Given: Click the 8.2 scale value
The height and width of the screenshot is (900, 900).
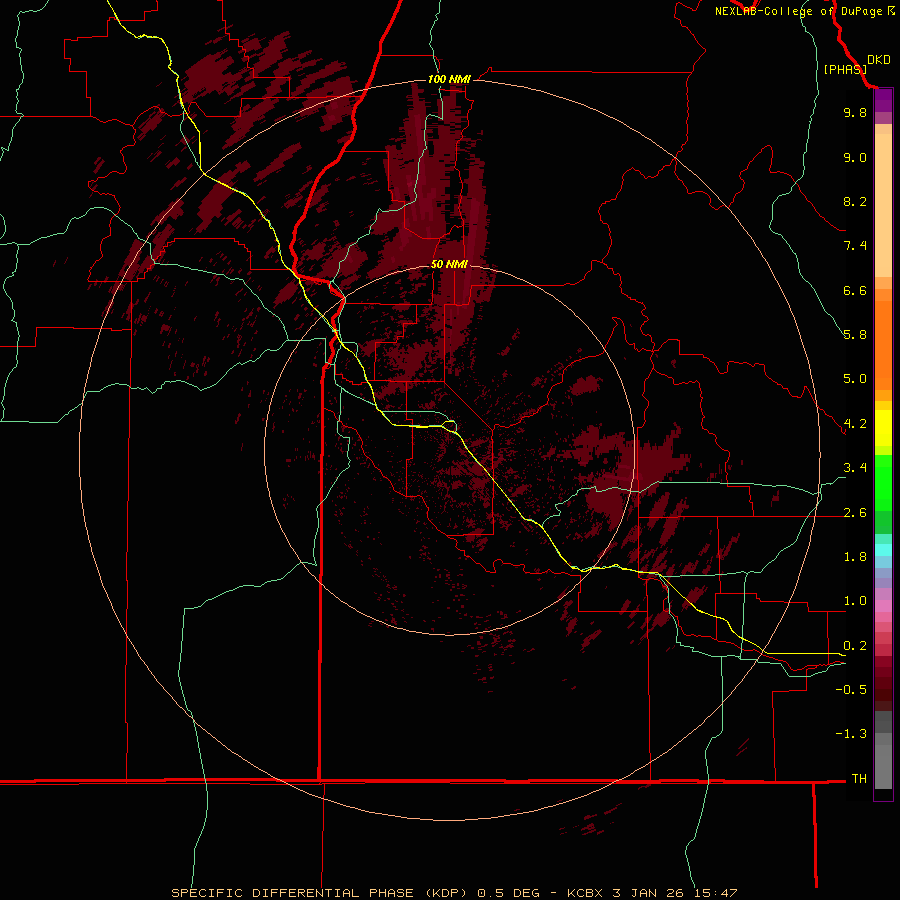Looking at the screenshot, I should pos(855,201).
